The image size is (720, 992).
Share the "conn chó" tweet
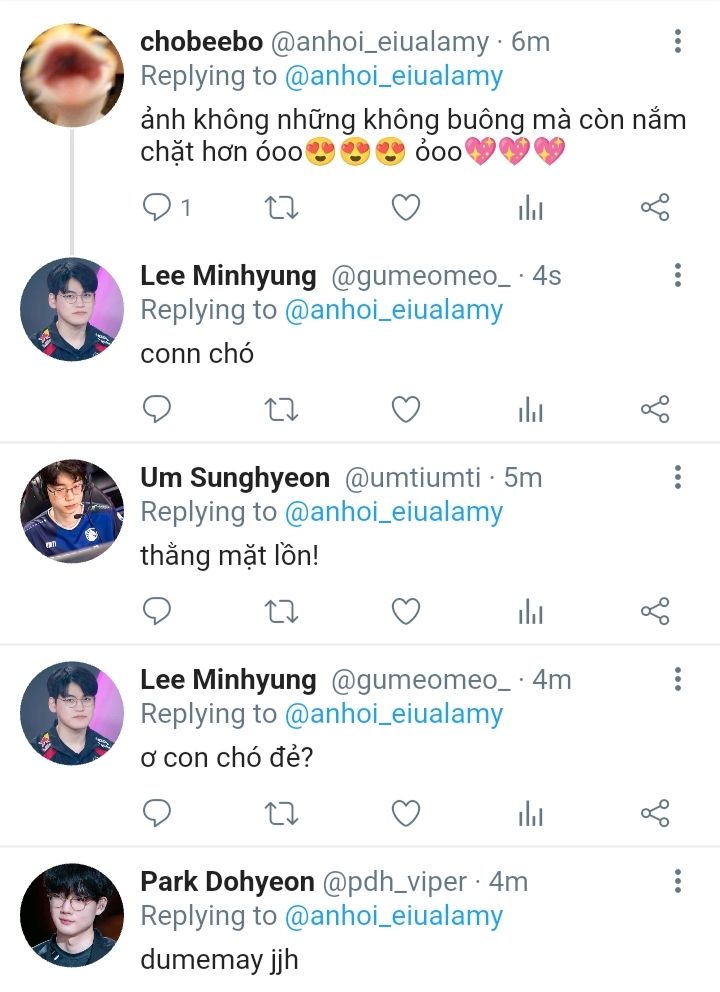tap(654, 409)
